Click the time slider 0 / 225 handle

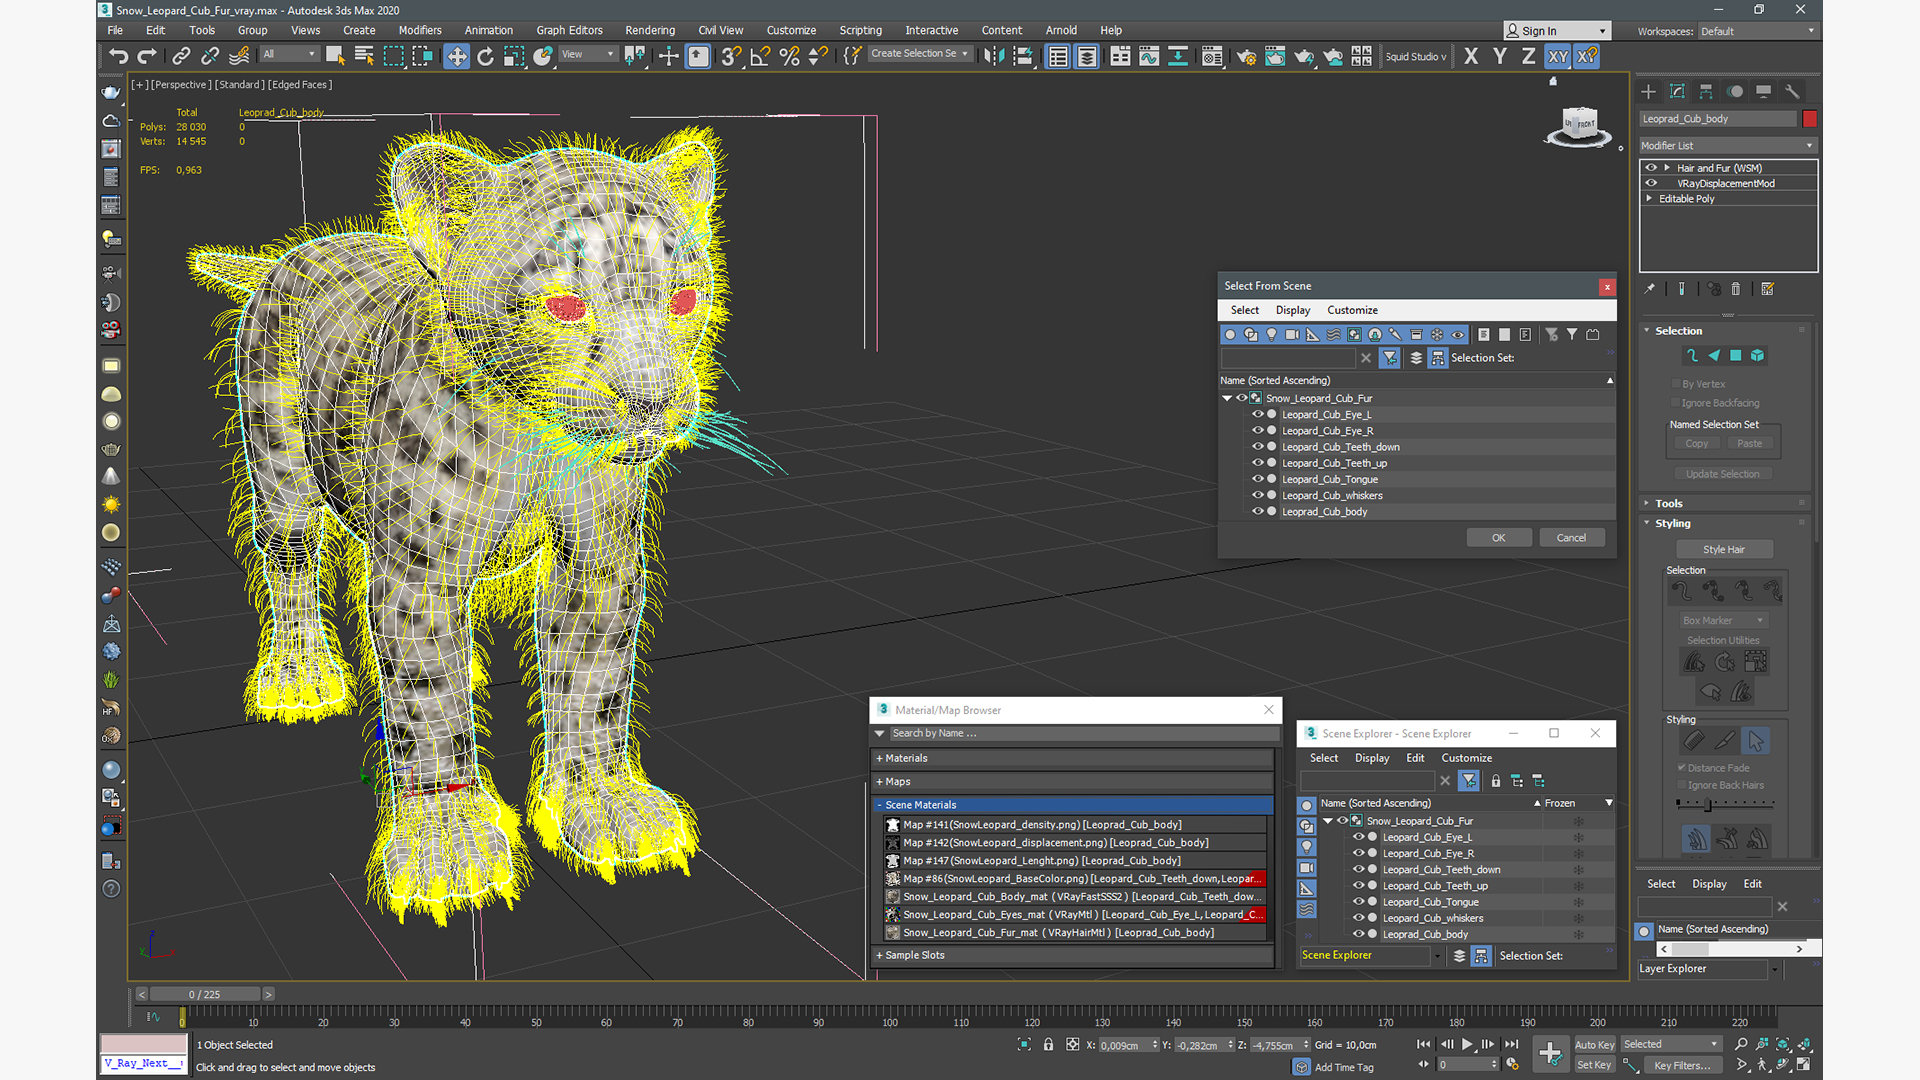pos(205,994)
